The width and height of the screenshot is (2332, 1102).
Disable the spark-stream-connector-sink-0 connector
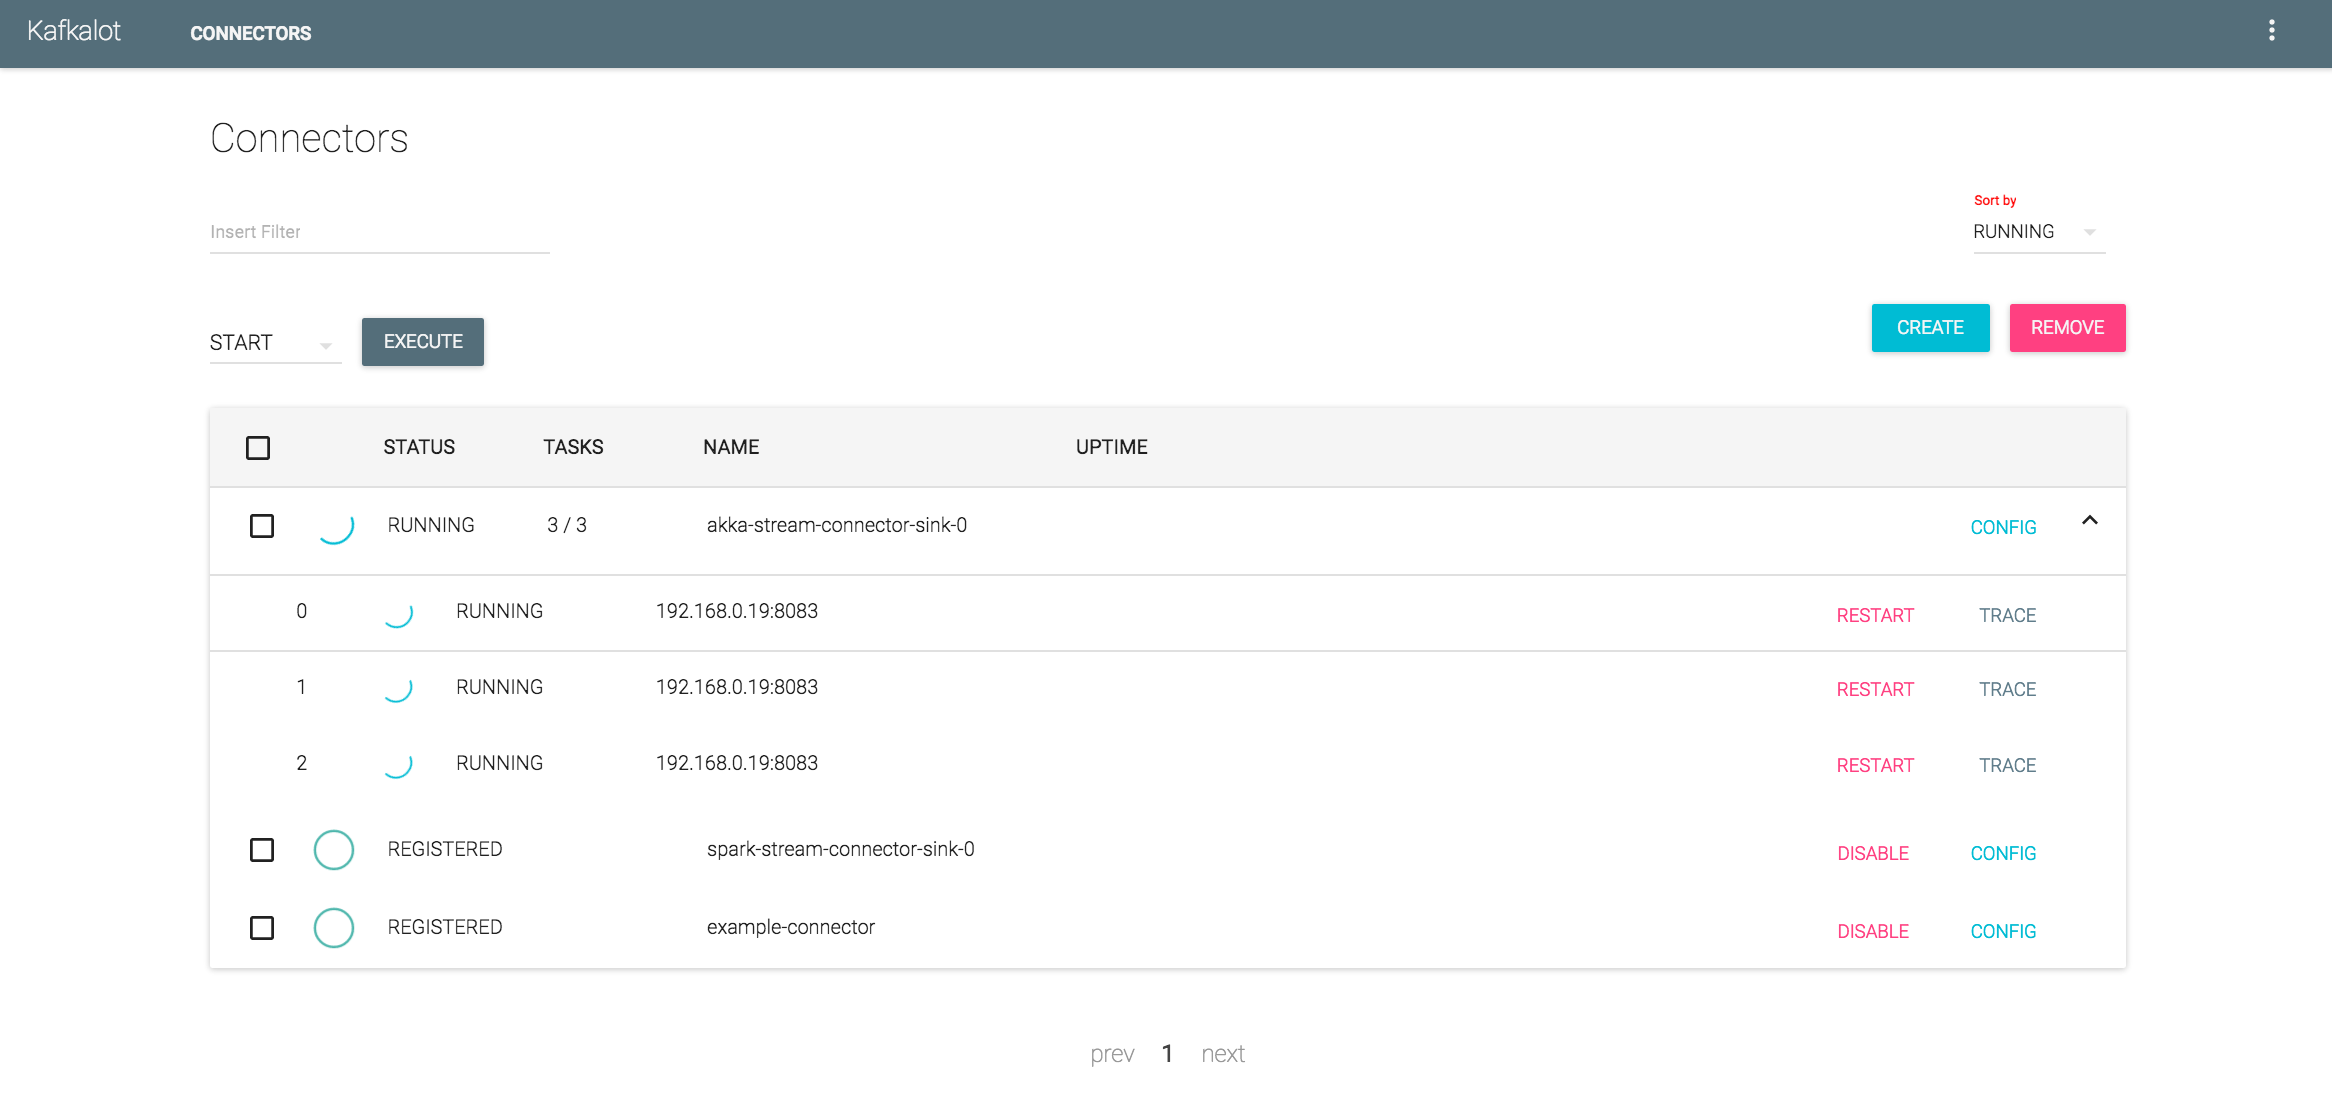(1873, 854)
